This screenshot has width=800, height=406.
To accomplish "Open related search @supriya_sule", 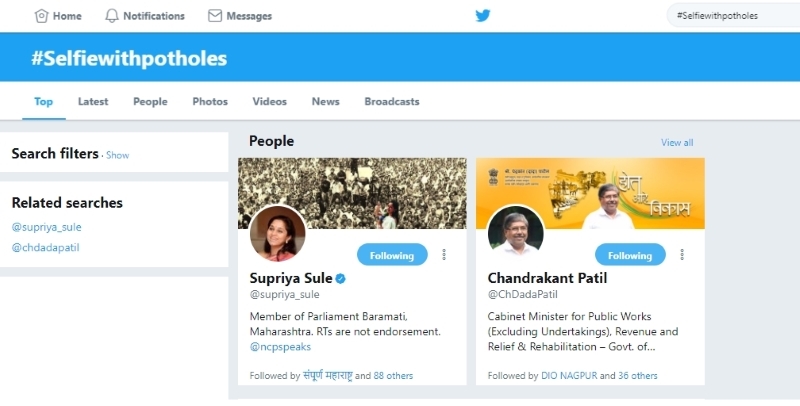I will pyautogui.click(x=46, y=227).
